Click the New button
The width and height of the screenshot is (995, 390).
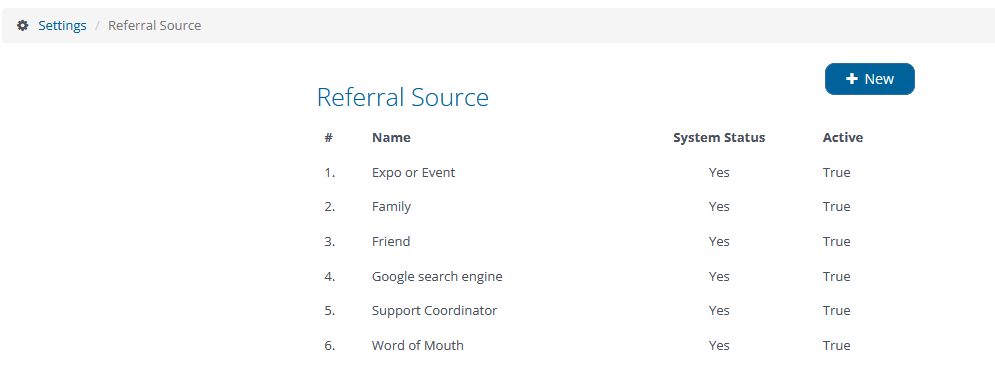point(869,79)
